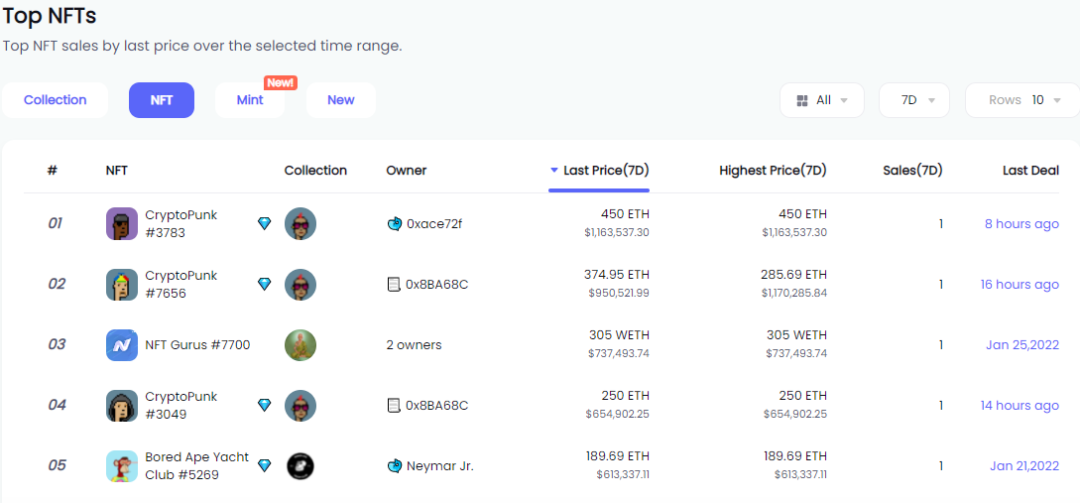Click the diamond icon beside Bored Ape Yacht Club #5269
The width and height of the screenshot is (1080, 503).
click(x=264, y=466)
